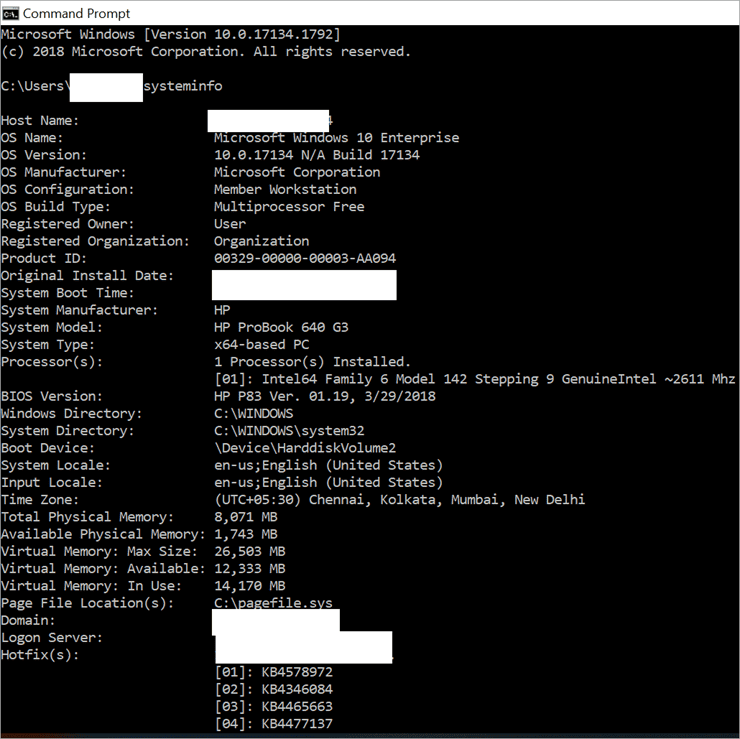
Task: Click hotfix entry KB4346084
Action: tap(274, 689)
